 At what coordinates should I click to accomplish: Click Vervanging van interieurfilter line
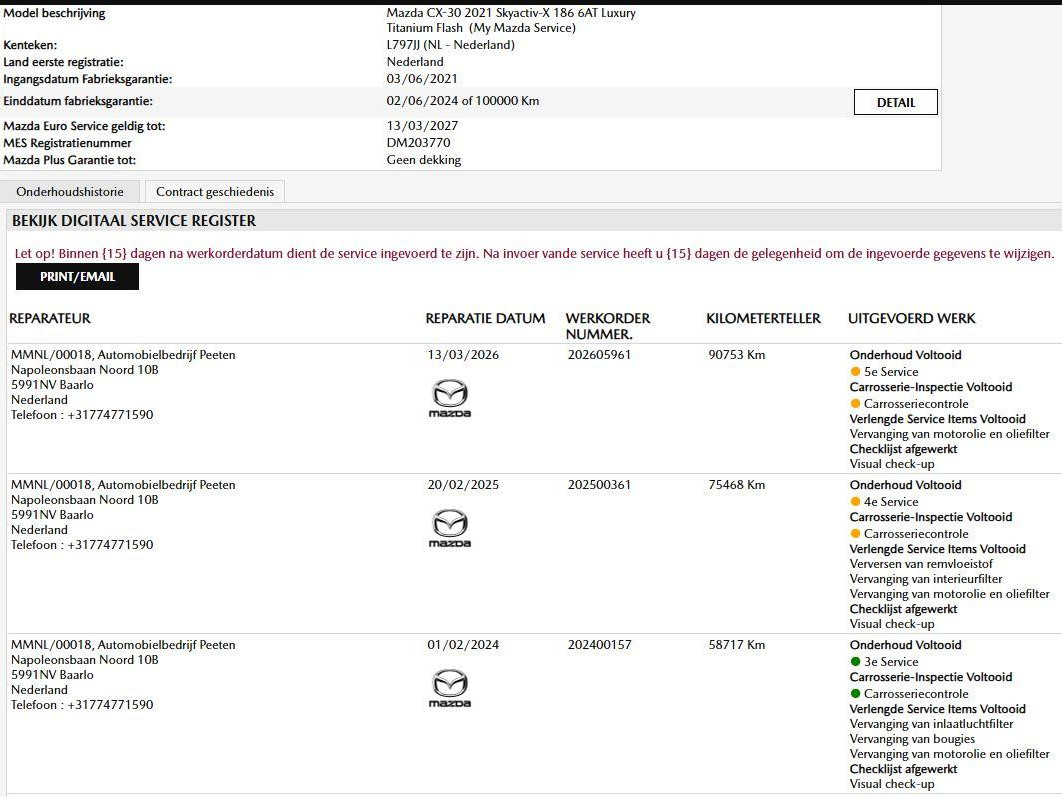click(x=926, y=579)
